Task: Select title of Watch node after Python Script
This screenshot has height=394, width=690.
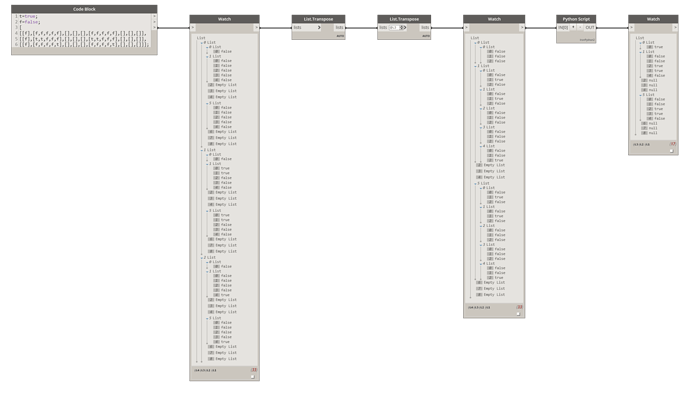Action: [x=653, y=19]
